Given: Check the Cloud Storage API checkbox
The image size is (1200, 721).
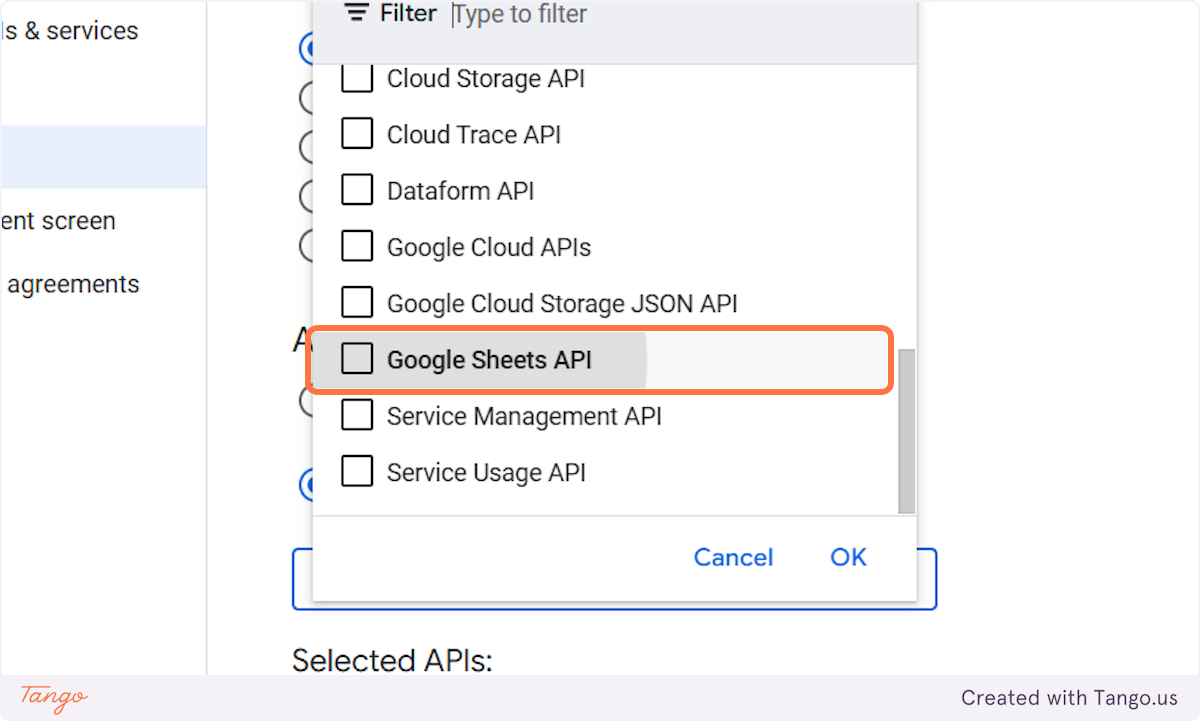Looking at the screenshot, I should (356, 78).
